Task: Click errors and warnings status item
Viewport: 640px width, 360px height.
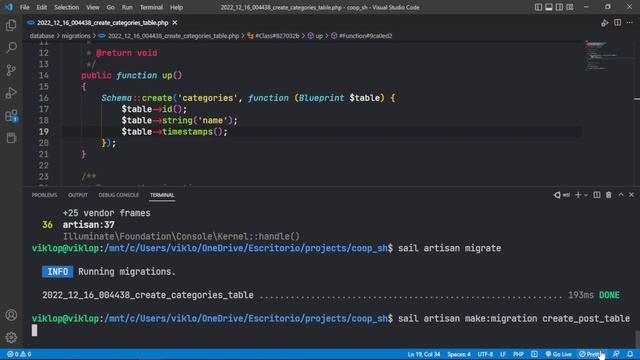Action: [x=19, y=354]
